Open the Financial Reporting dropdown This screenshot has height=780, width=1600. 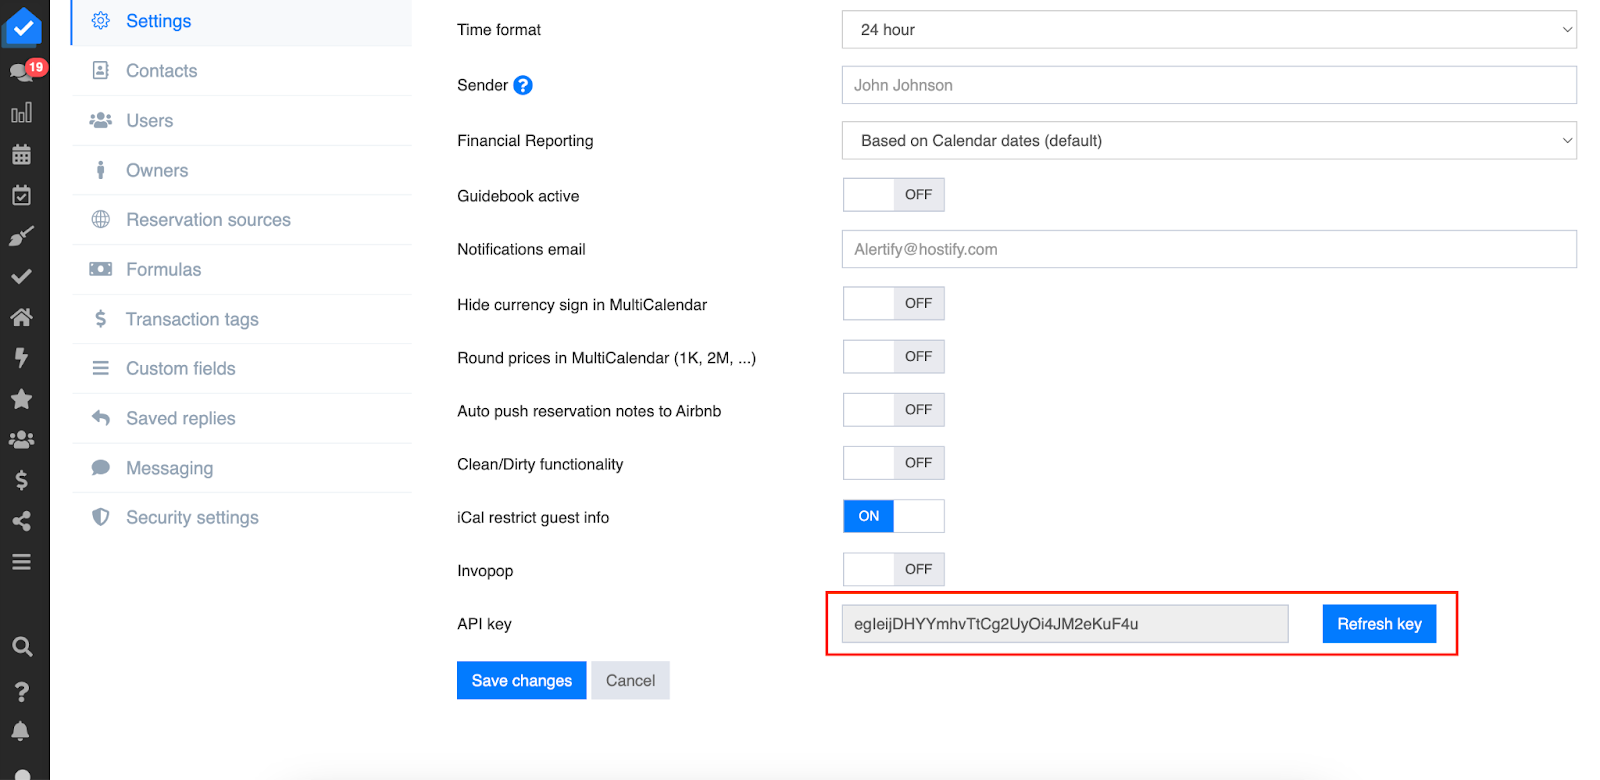pos(1208,141)
